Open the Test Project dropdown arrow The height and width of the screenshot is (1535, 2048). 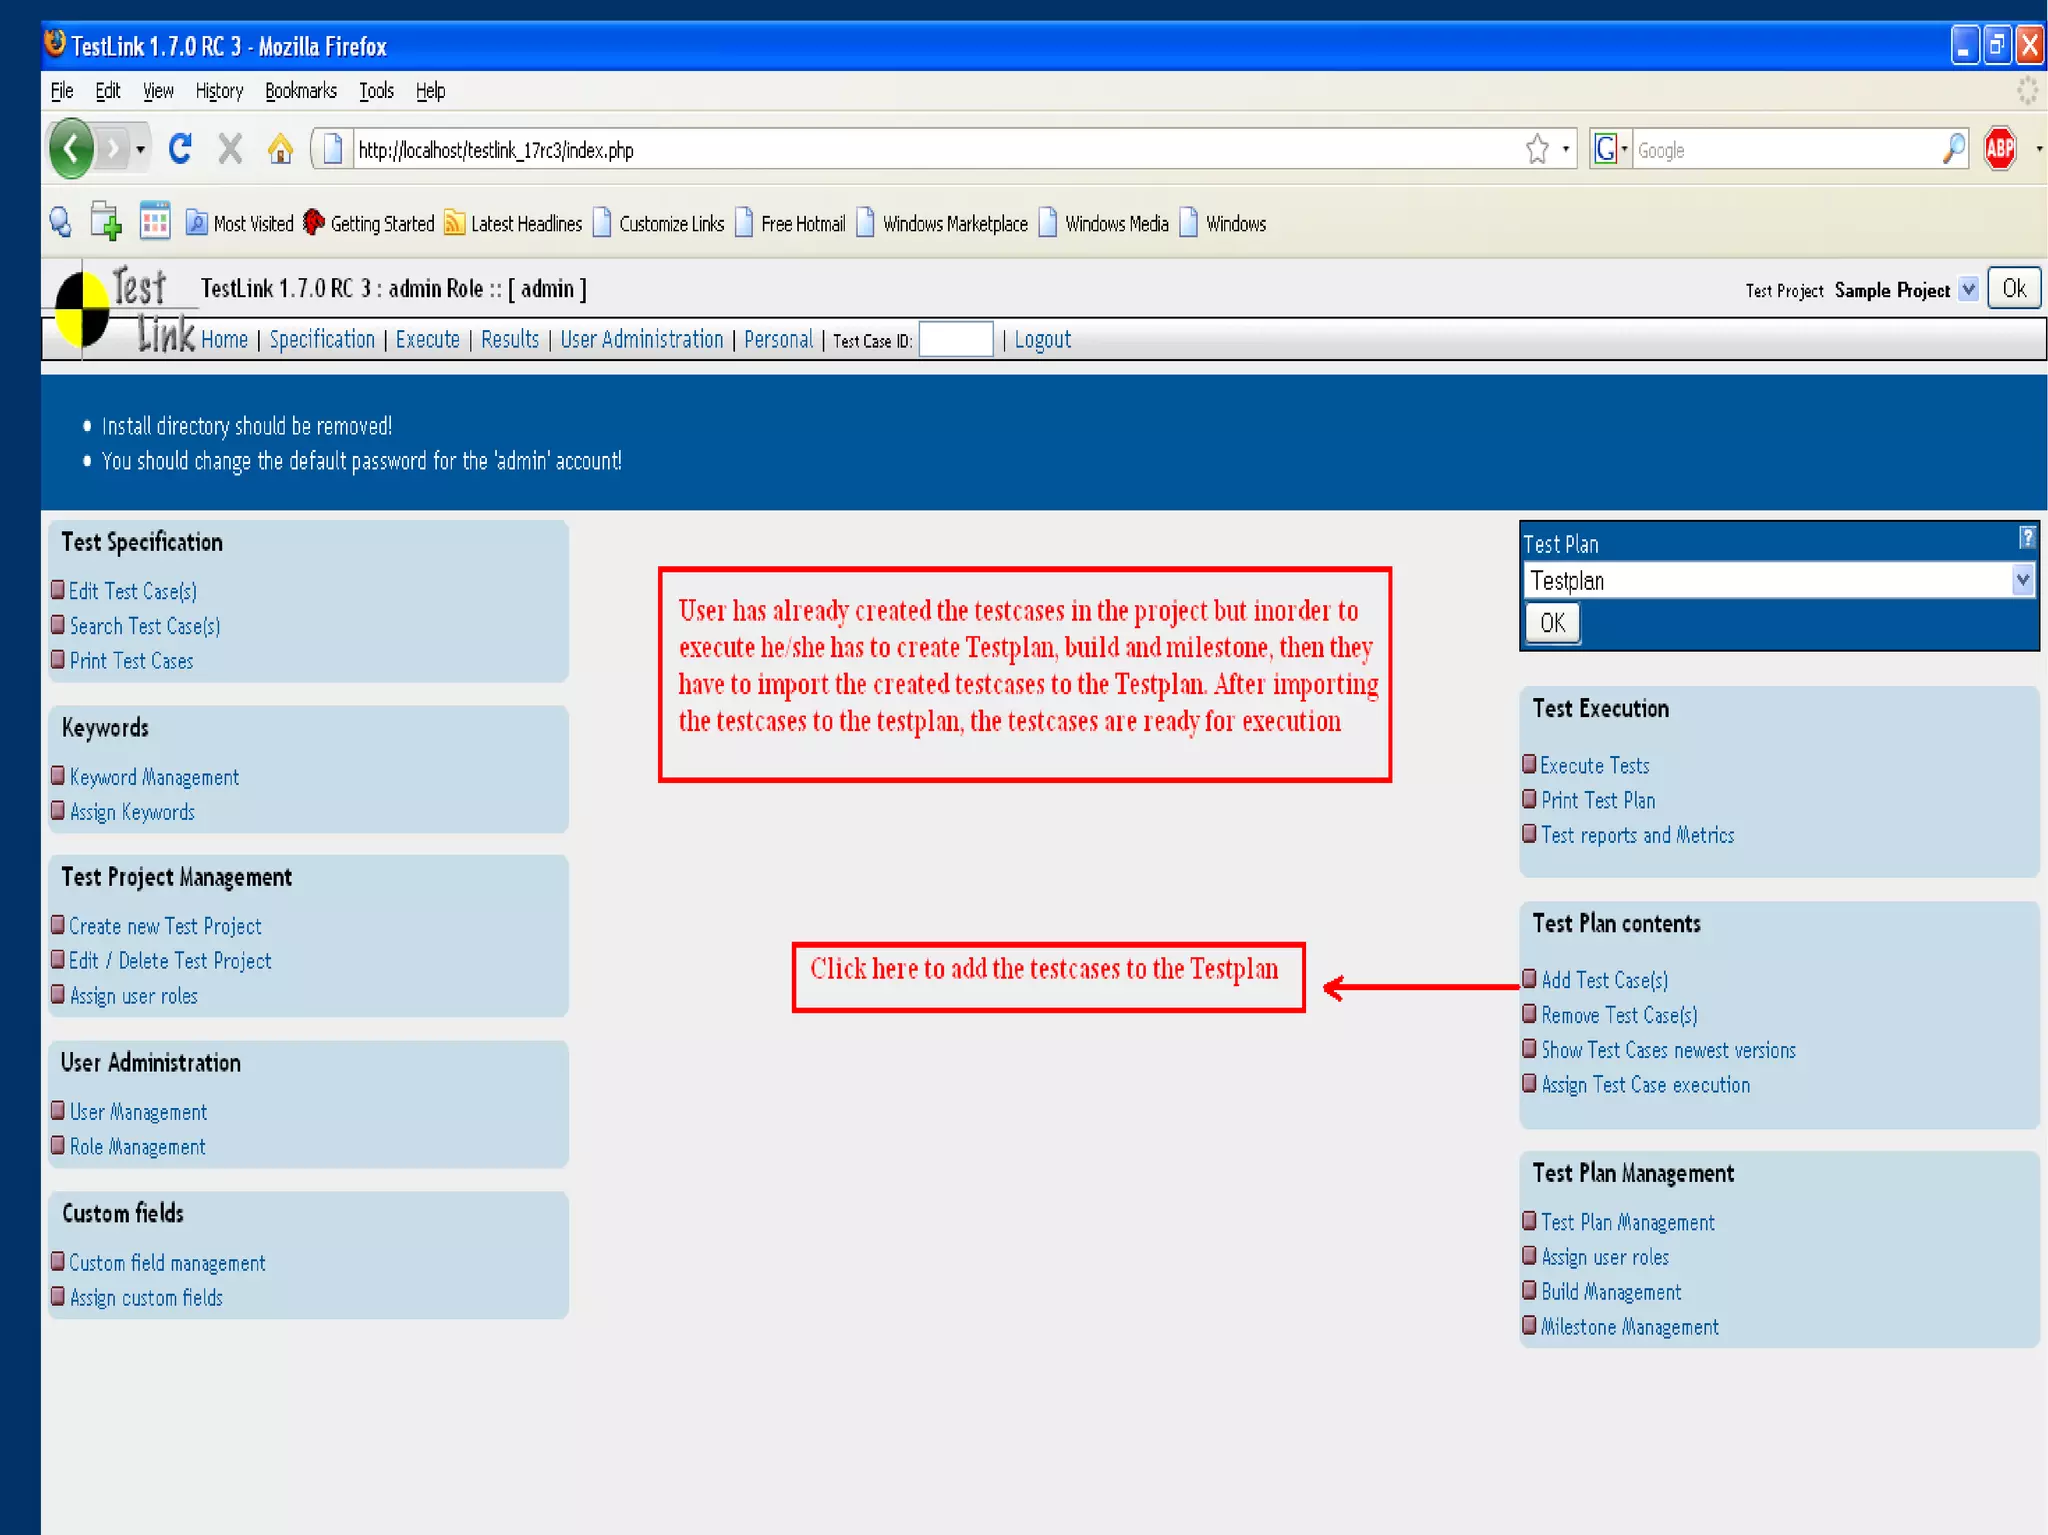click(1968, 290)
